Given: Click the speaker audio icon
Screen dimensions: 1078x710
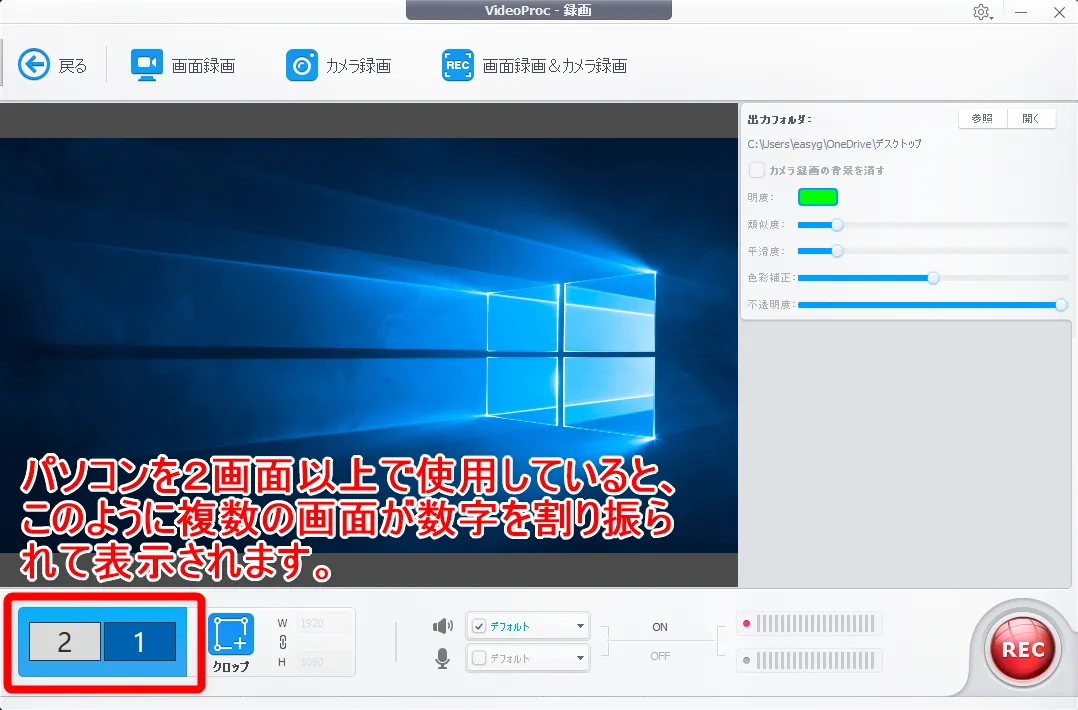Looking at the screenshot, I should click(x=443, y=625).
